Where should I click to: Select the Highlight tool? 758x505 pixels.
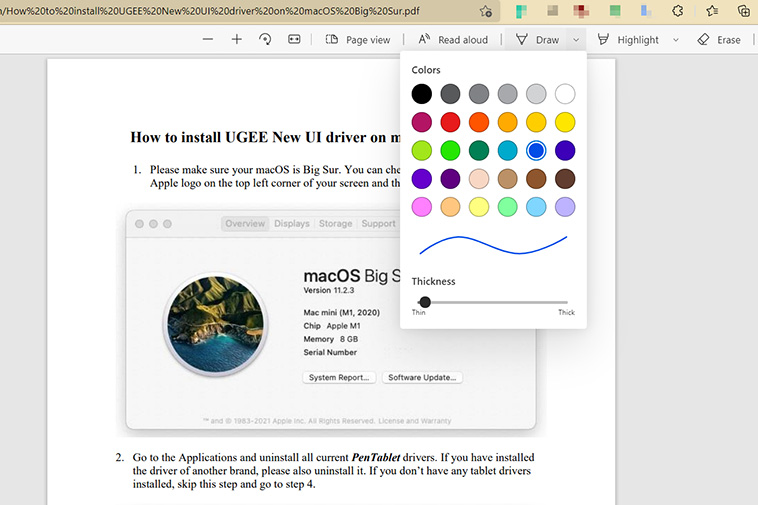pyautogui.click(x=628, y=40)
